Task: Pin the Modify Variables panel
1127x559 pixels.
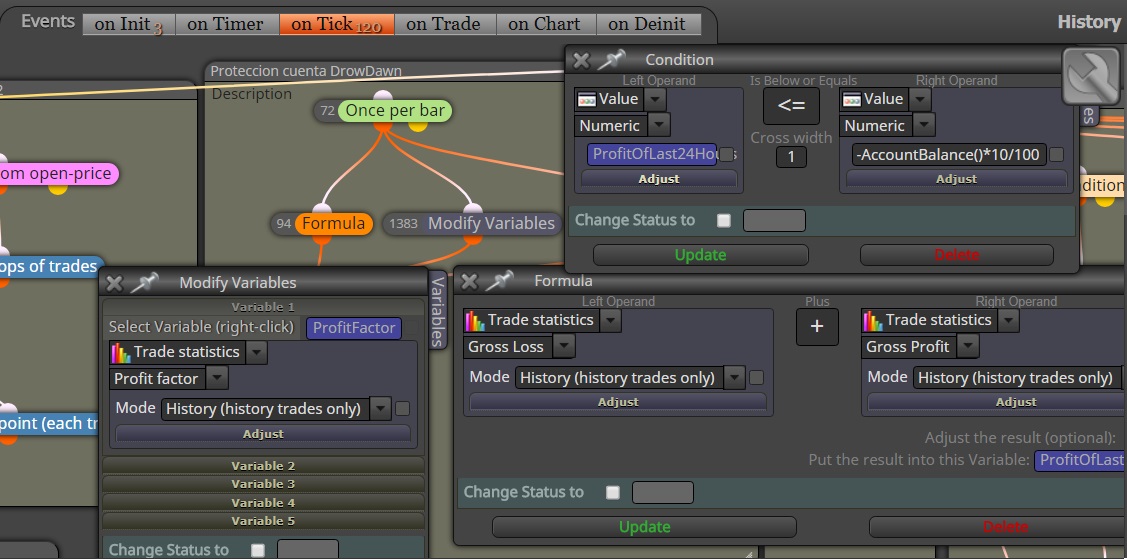Action: (x=144, y=283)
